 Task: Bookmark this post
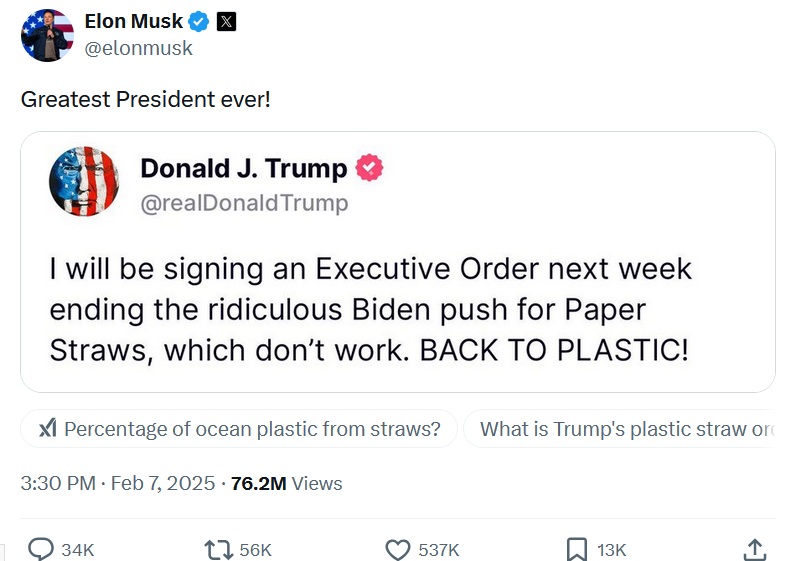click(577, 549)
